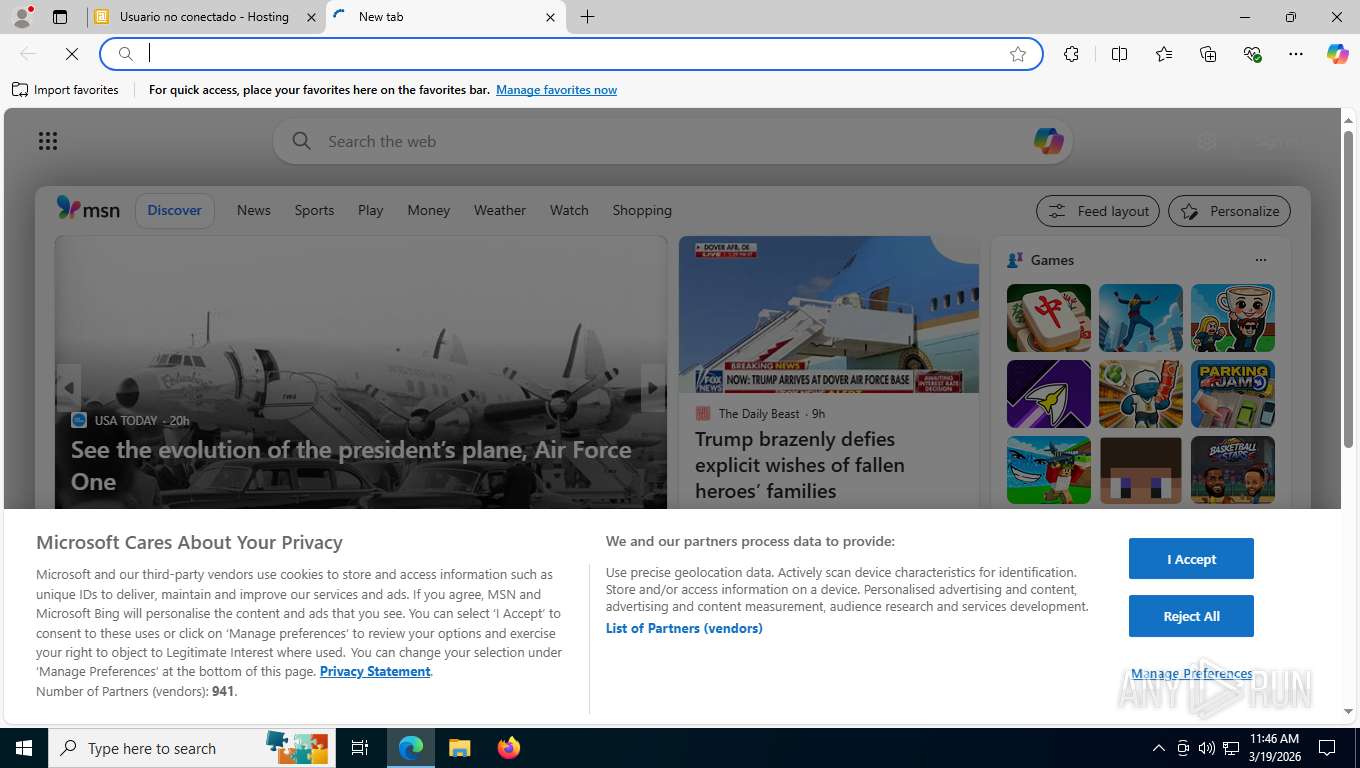Play the Parking Jam game
Viewport: 1360px width, 768px height.
click(x=1233, y=394)
